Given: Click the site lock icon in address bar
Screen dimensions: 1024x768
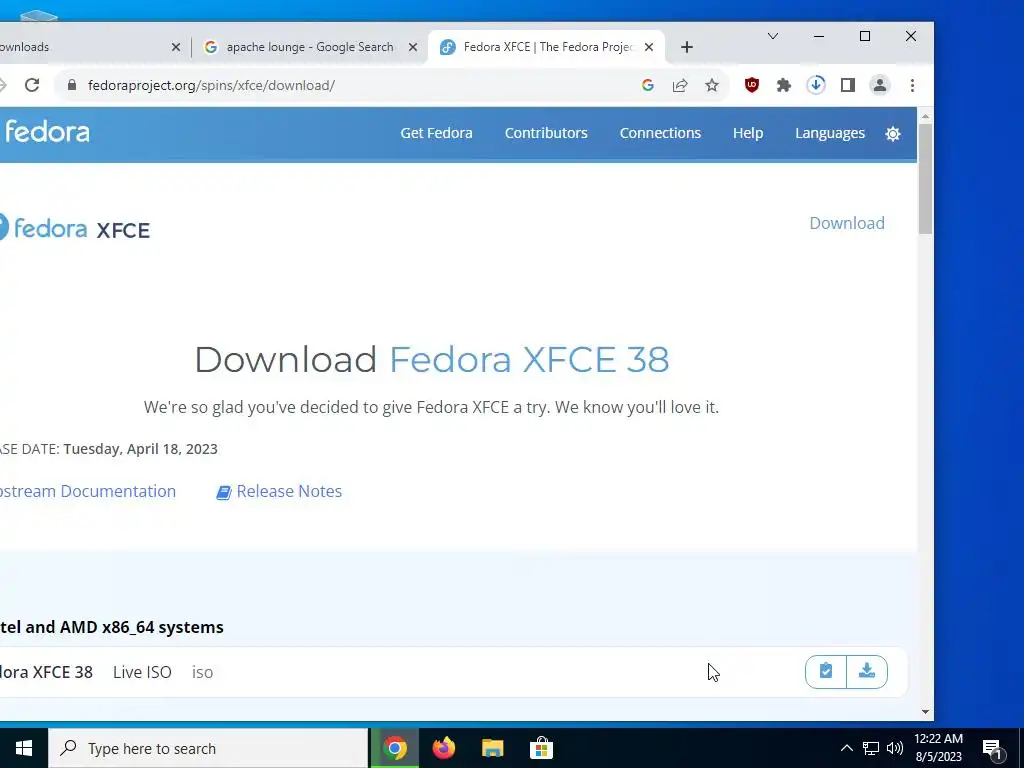Looking at the screenshot, I should (72, 85).
